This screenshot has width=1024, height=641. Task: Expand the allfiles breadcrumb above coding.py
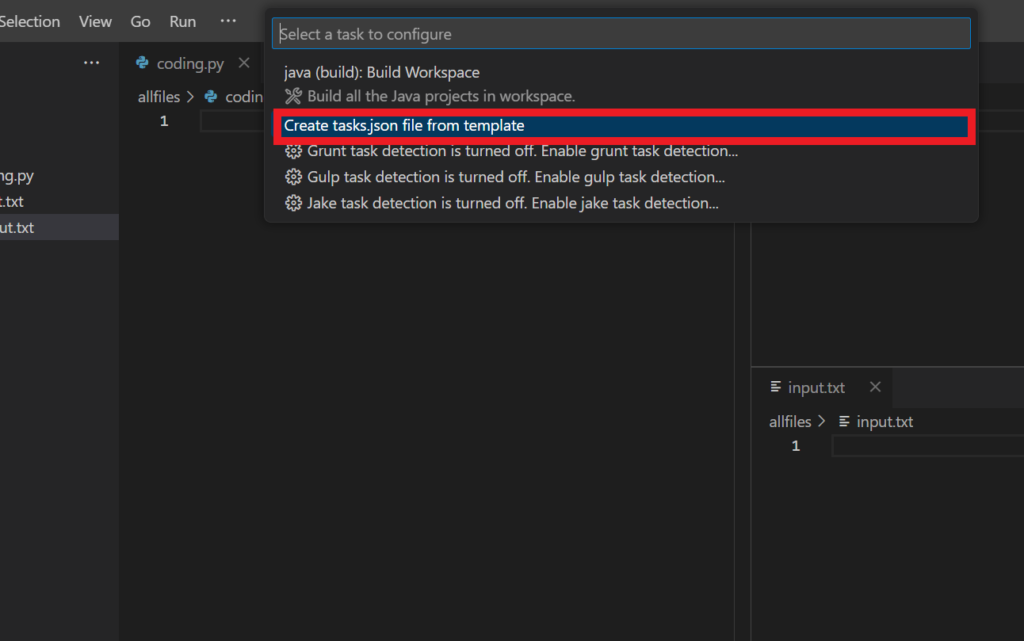coord(159,97)
